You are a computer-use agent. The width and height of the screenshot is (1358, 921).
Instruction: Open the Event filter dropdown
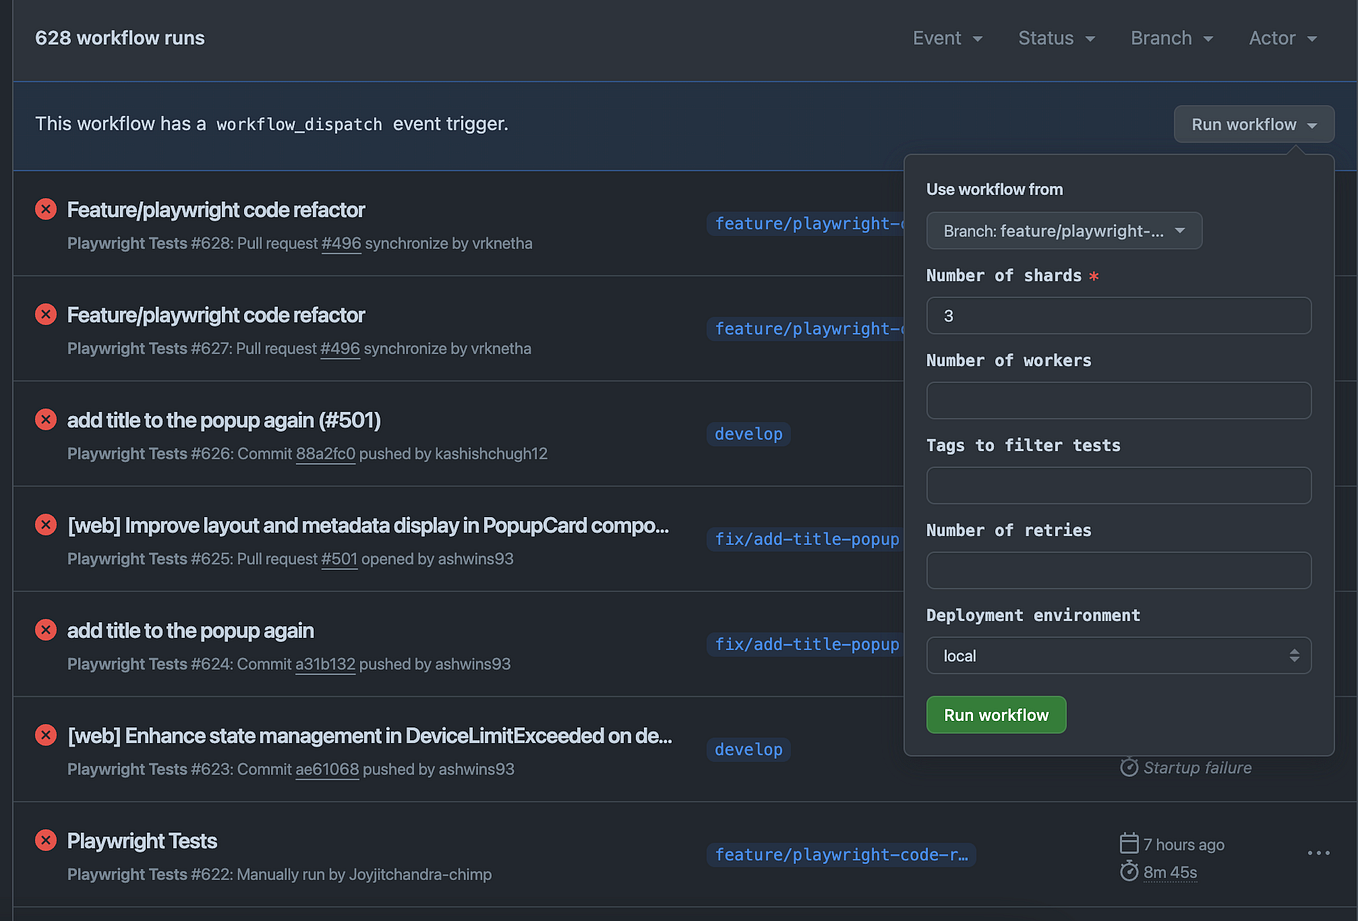[x=947, y=38]
